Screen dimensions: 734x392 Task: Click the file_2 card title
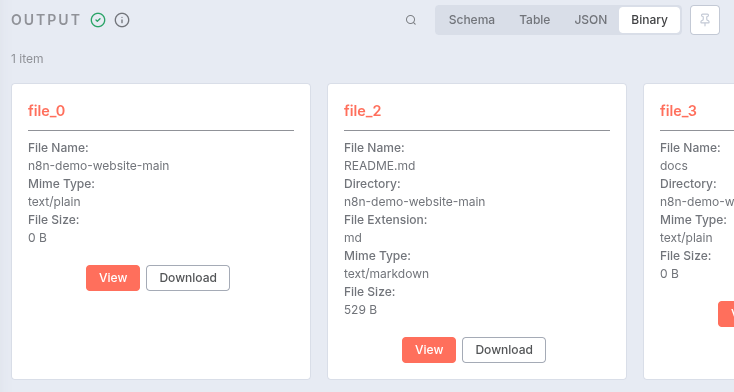pos(362,111)
